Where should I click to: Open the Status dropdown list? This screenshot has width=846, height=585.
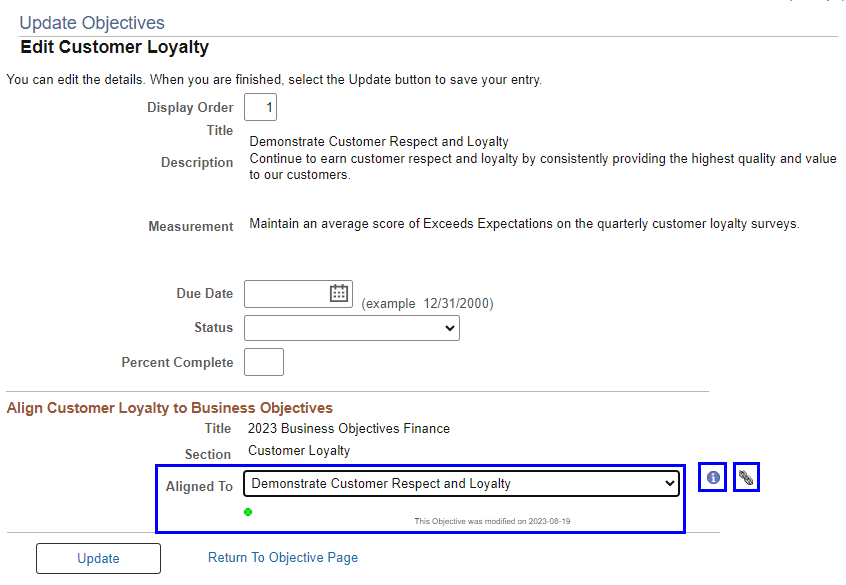(351, 327)
